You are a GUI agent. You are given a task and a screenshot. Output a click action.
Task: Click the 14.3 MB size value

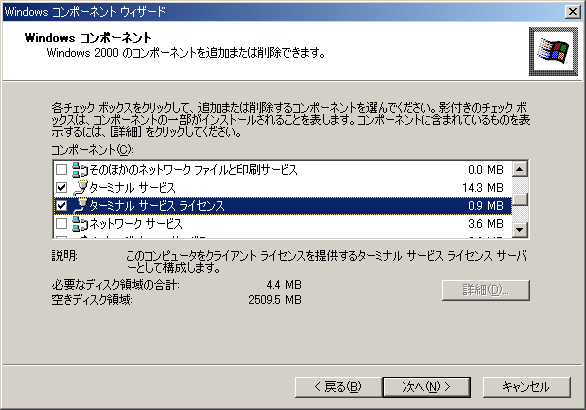click(x=483, y=188)
